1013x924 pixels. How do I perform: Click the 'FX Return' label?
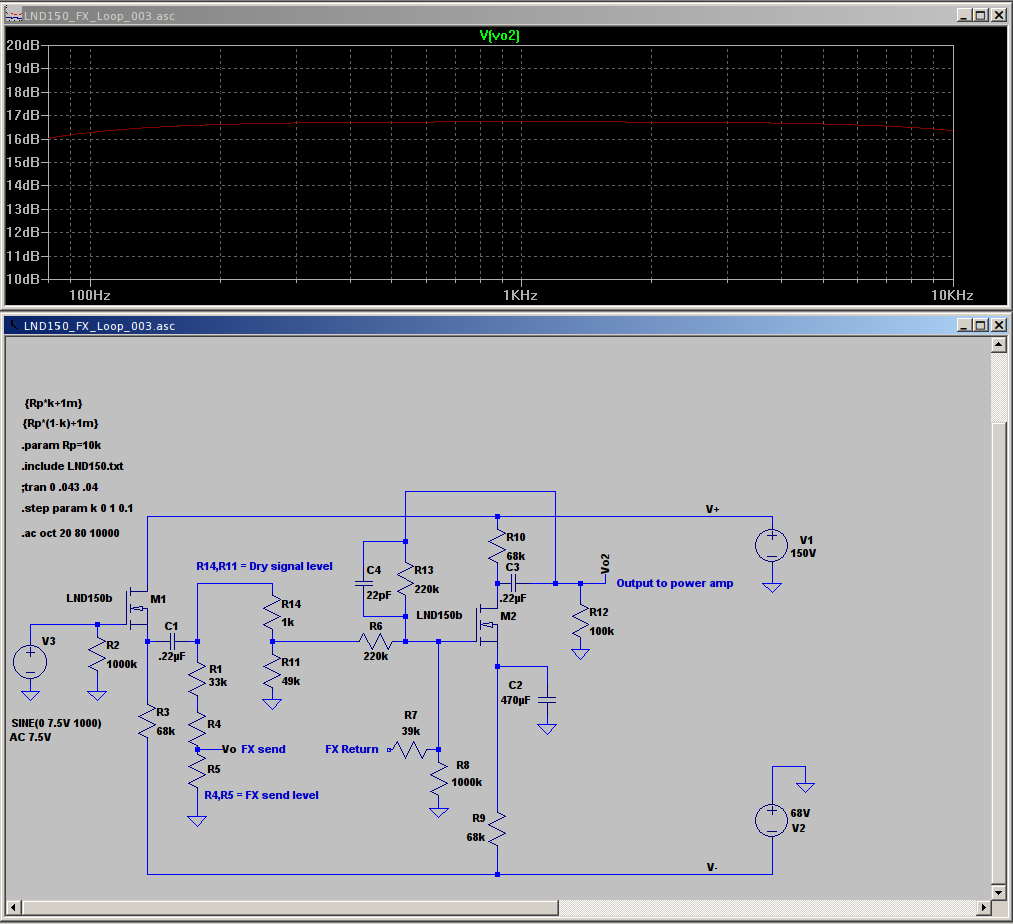coord(352,750)
